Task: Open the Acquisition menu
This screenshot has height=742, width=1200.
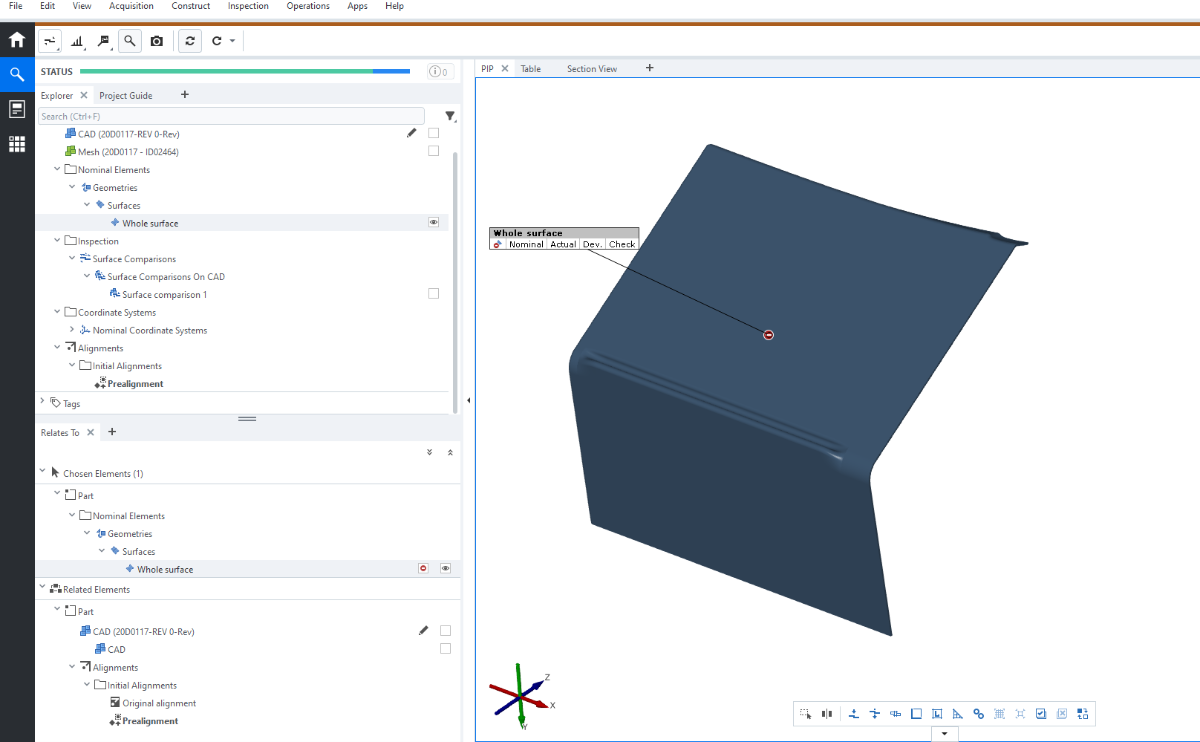Action: click(131, 6)
